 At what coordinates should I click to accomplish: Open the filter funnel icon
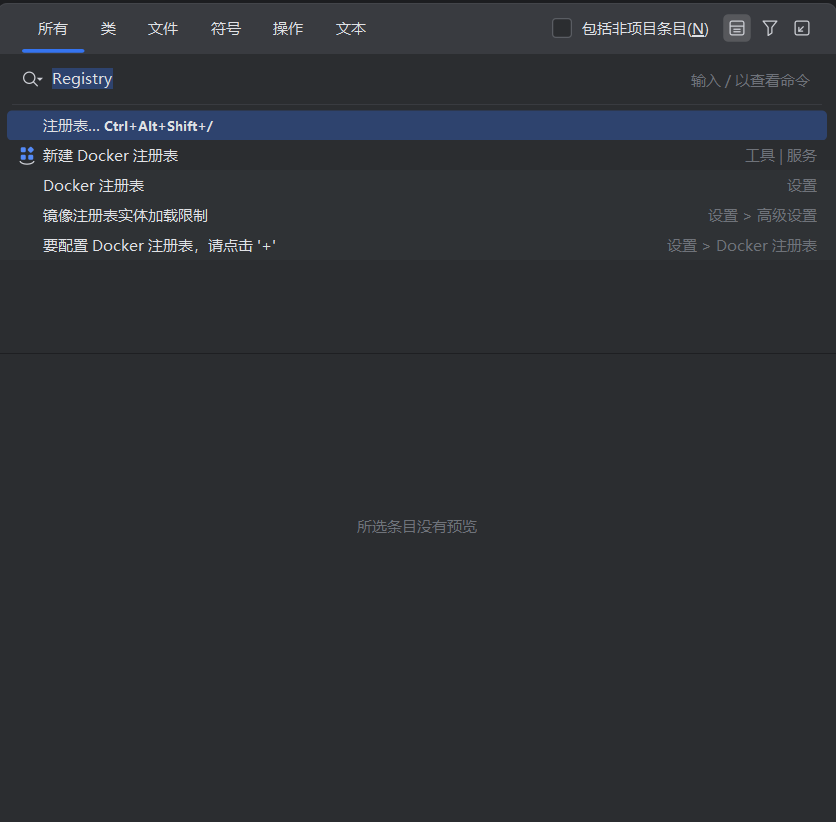(769, 28)
